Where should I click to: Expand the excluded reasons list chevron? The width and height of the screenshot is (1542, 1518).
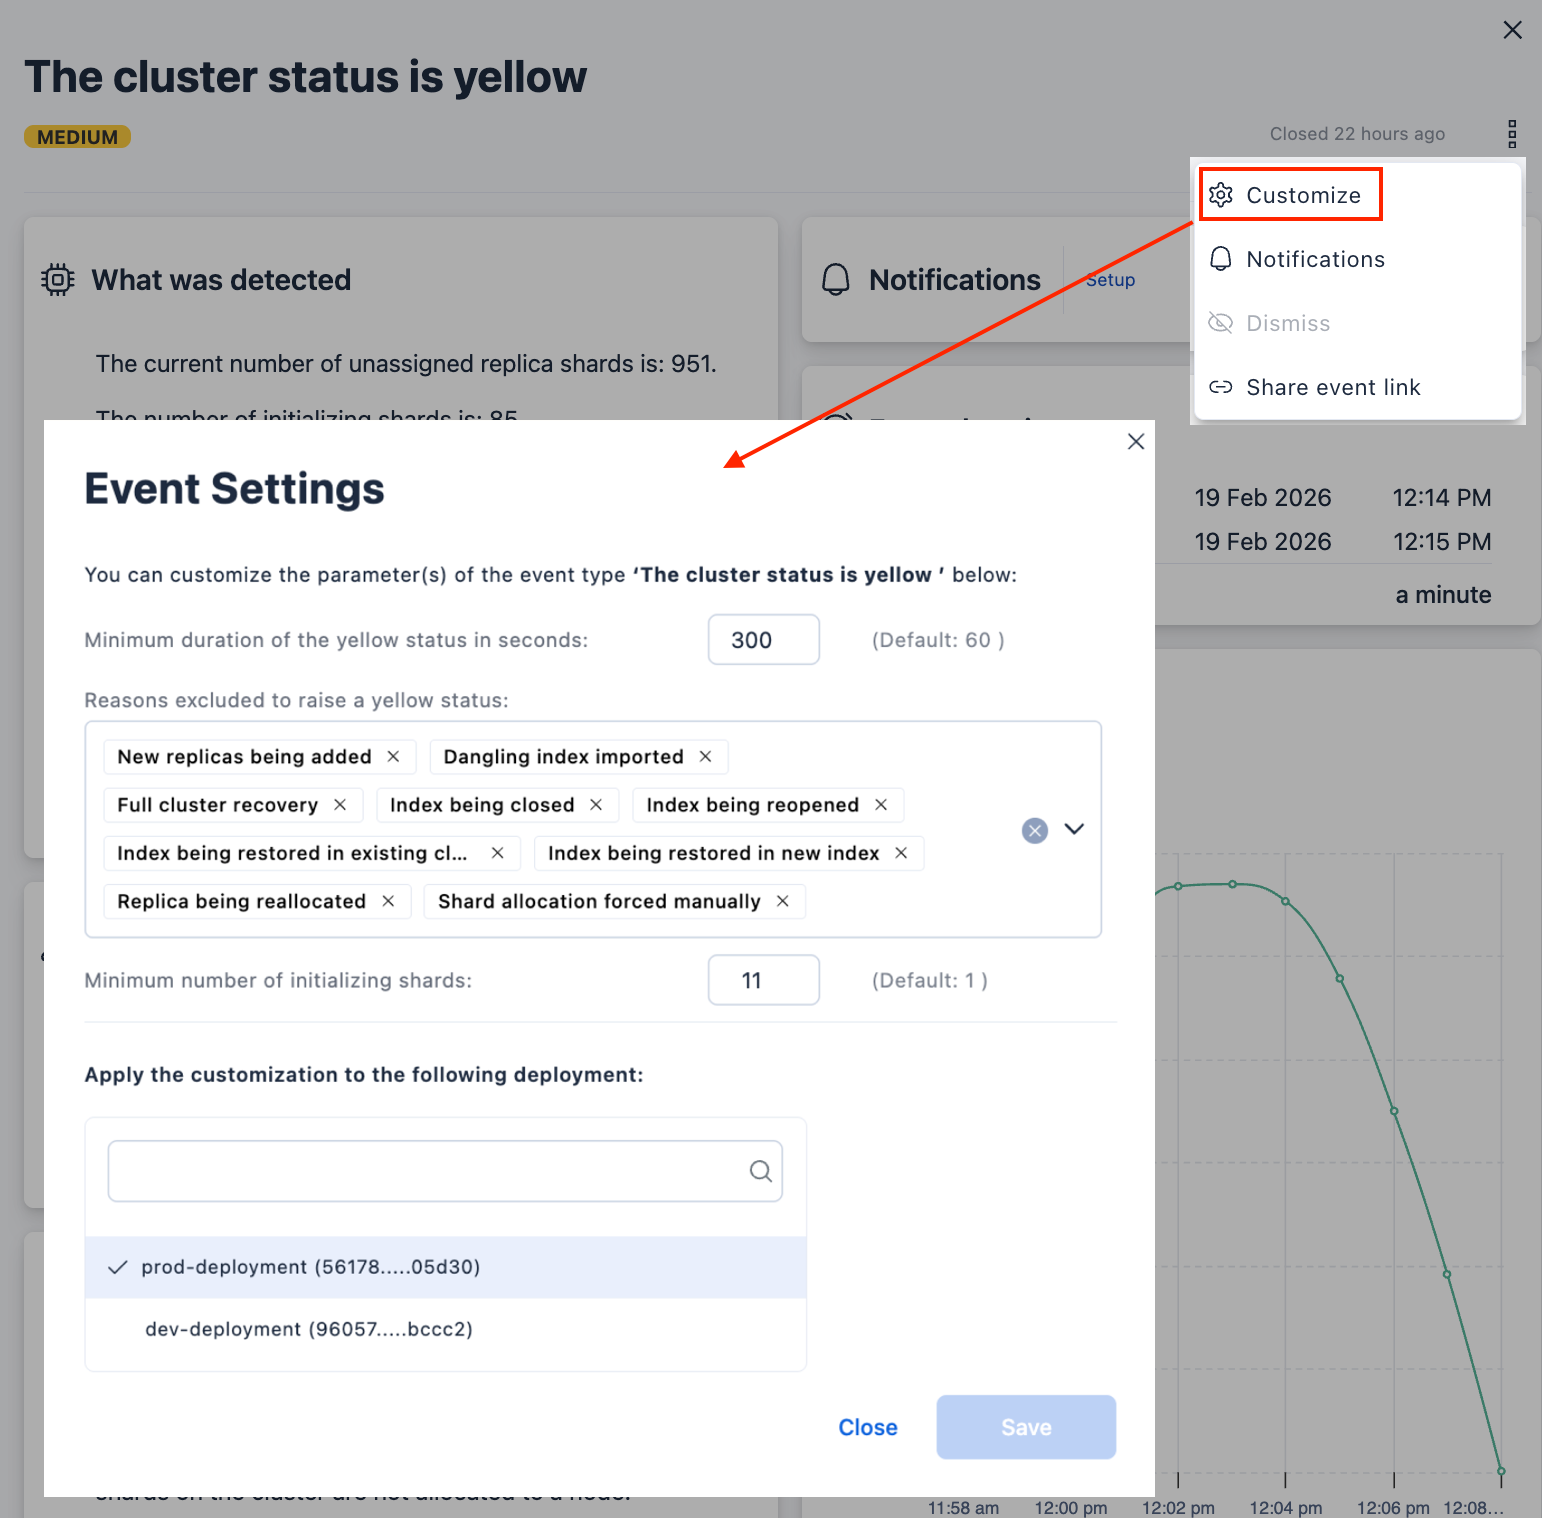[1074, 830]
